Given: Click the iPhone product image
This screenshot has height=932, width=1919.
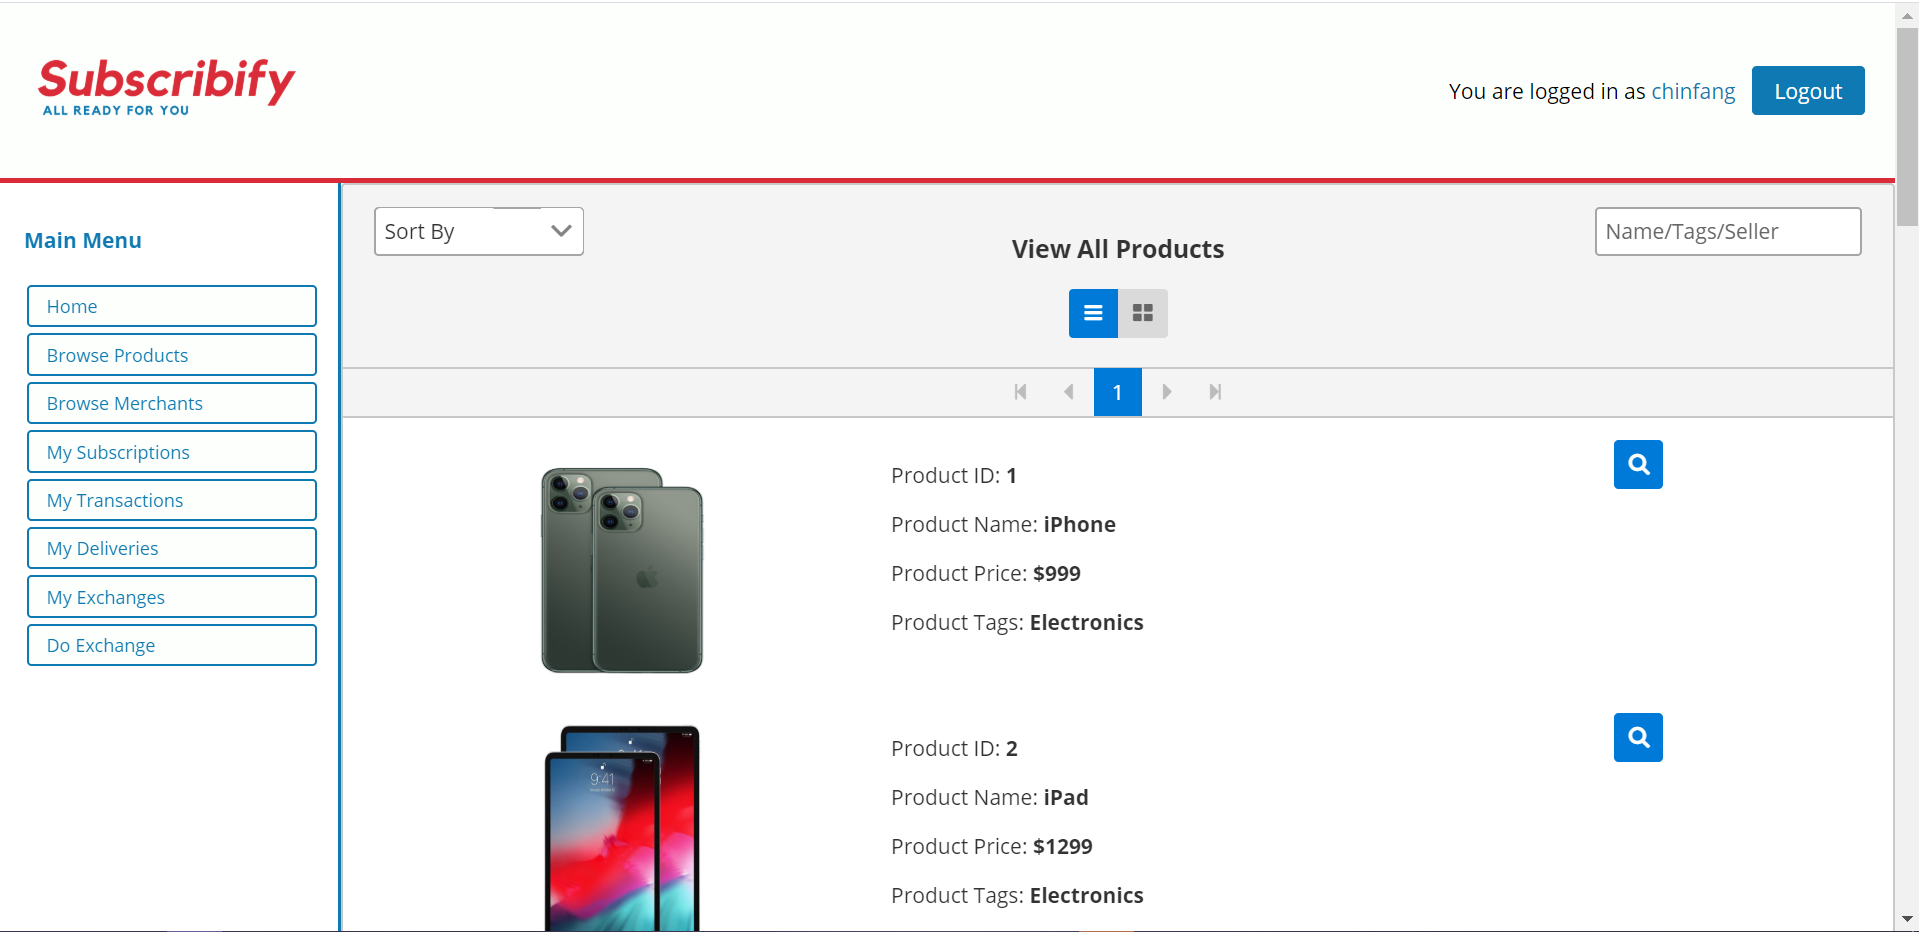Looking at the screenshot, I should [x=622, y=570].
